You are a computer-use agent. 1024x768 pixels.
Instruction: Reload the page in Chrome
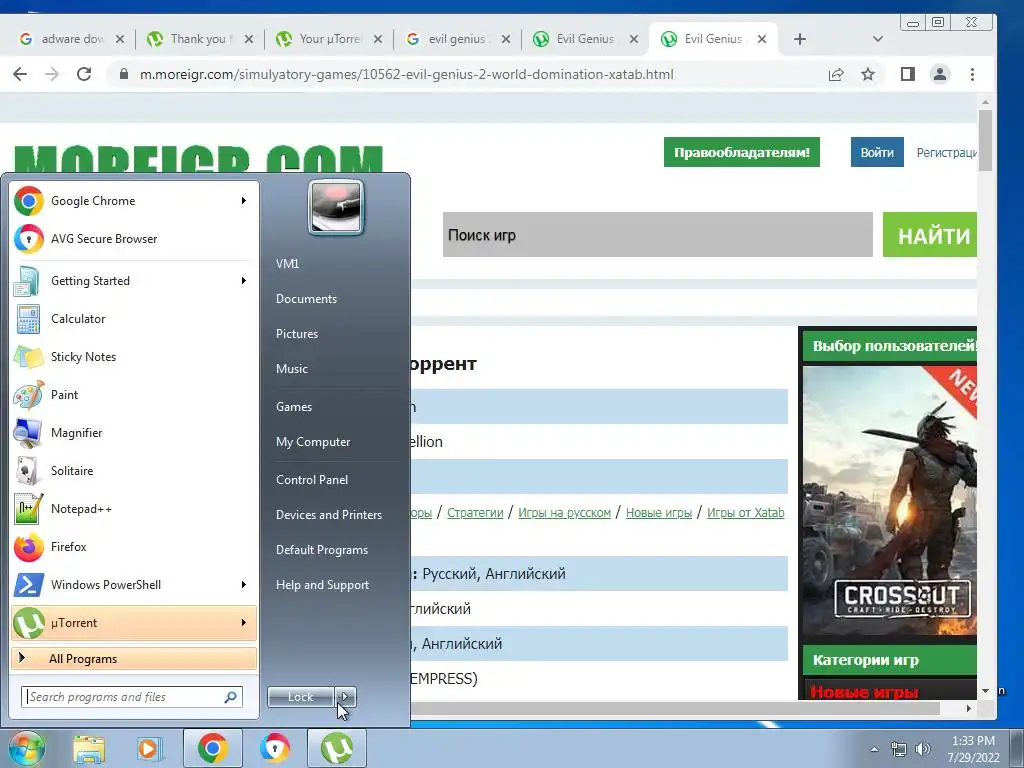click(x=84, y=74)
